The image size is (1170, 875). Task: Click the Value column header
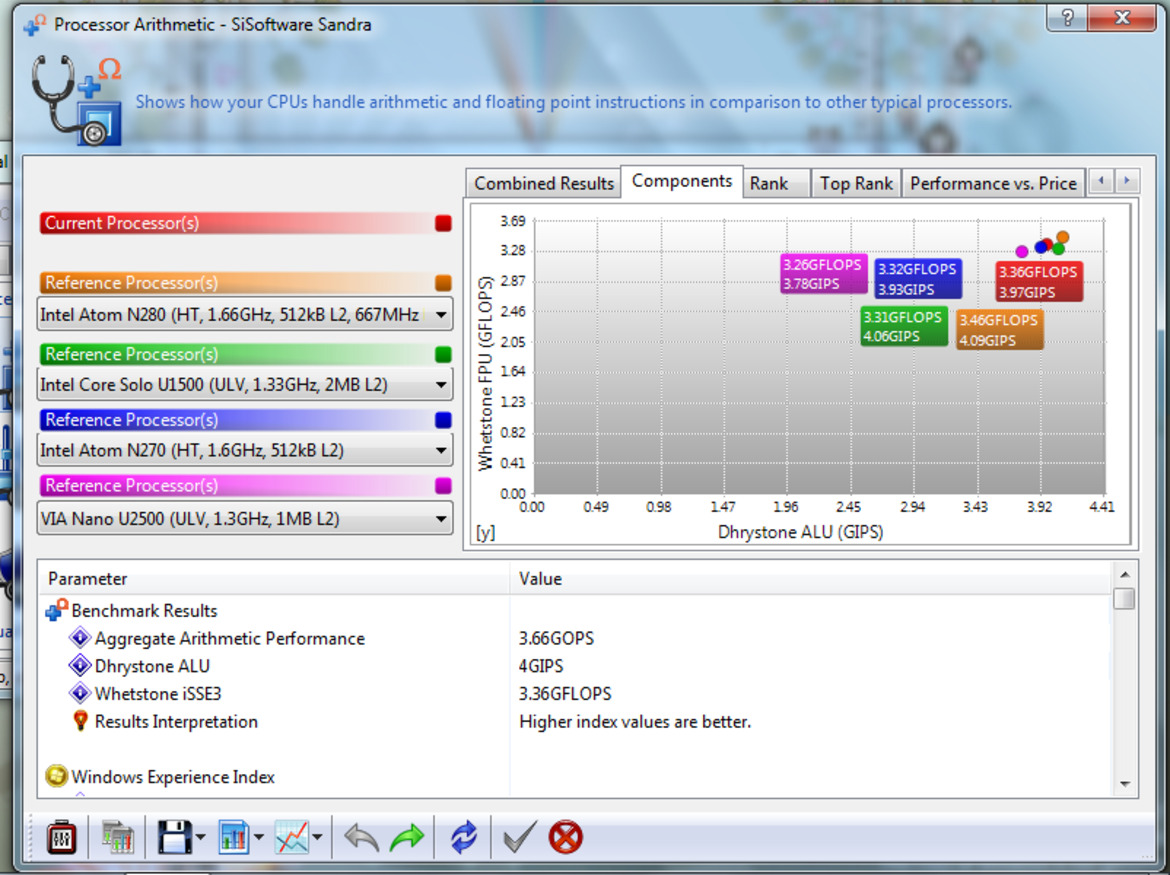tap(811, 579)
